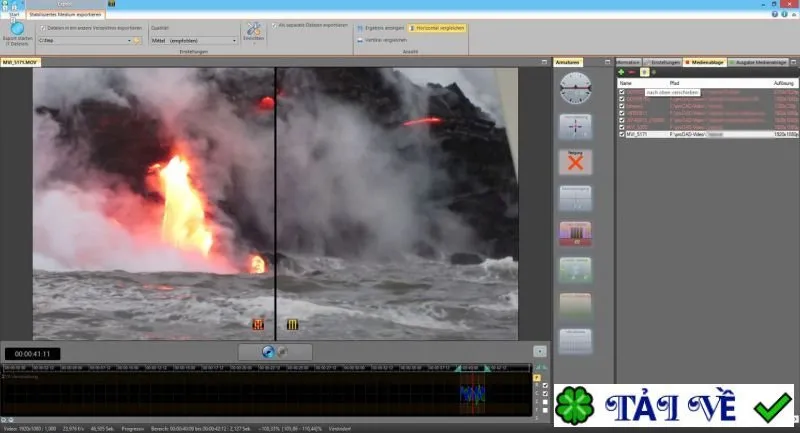The height and width of the screenshot is (433, 800).
Task: Click highlighted move-up icon in Medienablage toolbar
Action: [644, 72]
